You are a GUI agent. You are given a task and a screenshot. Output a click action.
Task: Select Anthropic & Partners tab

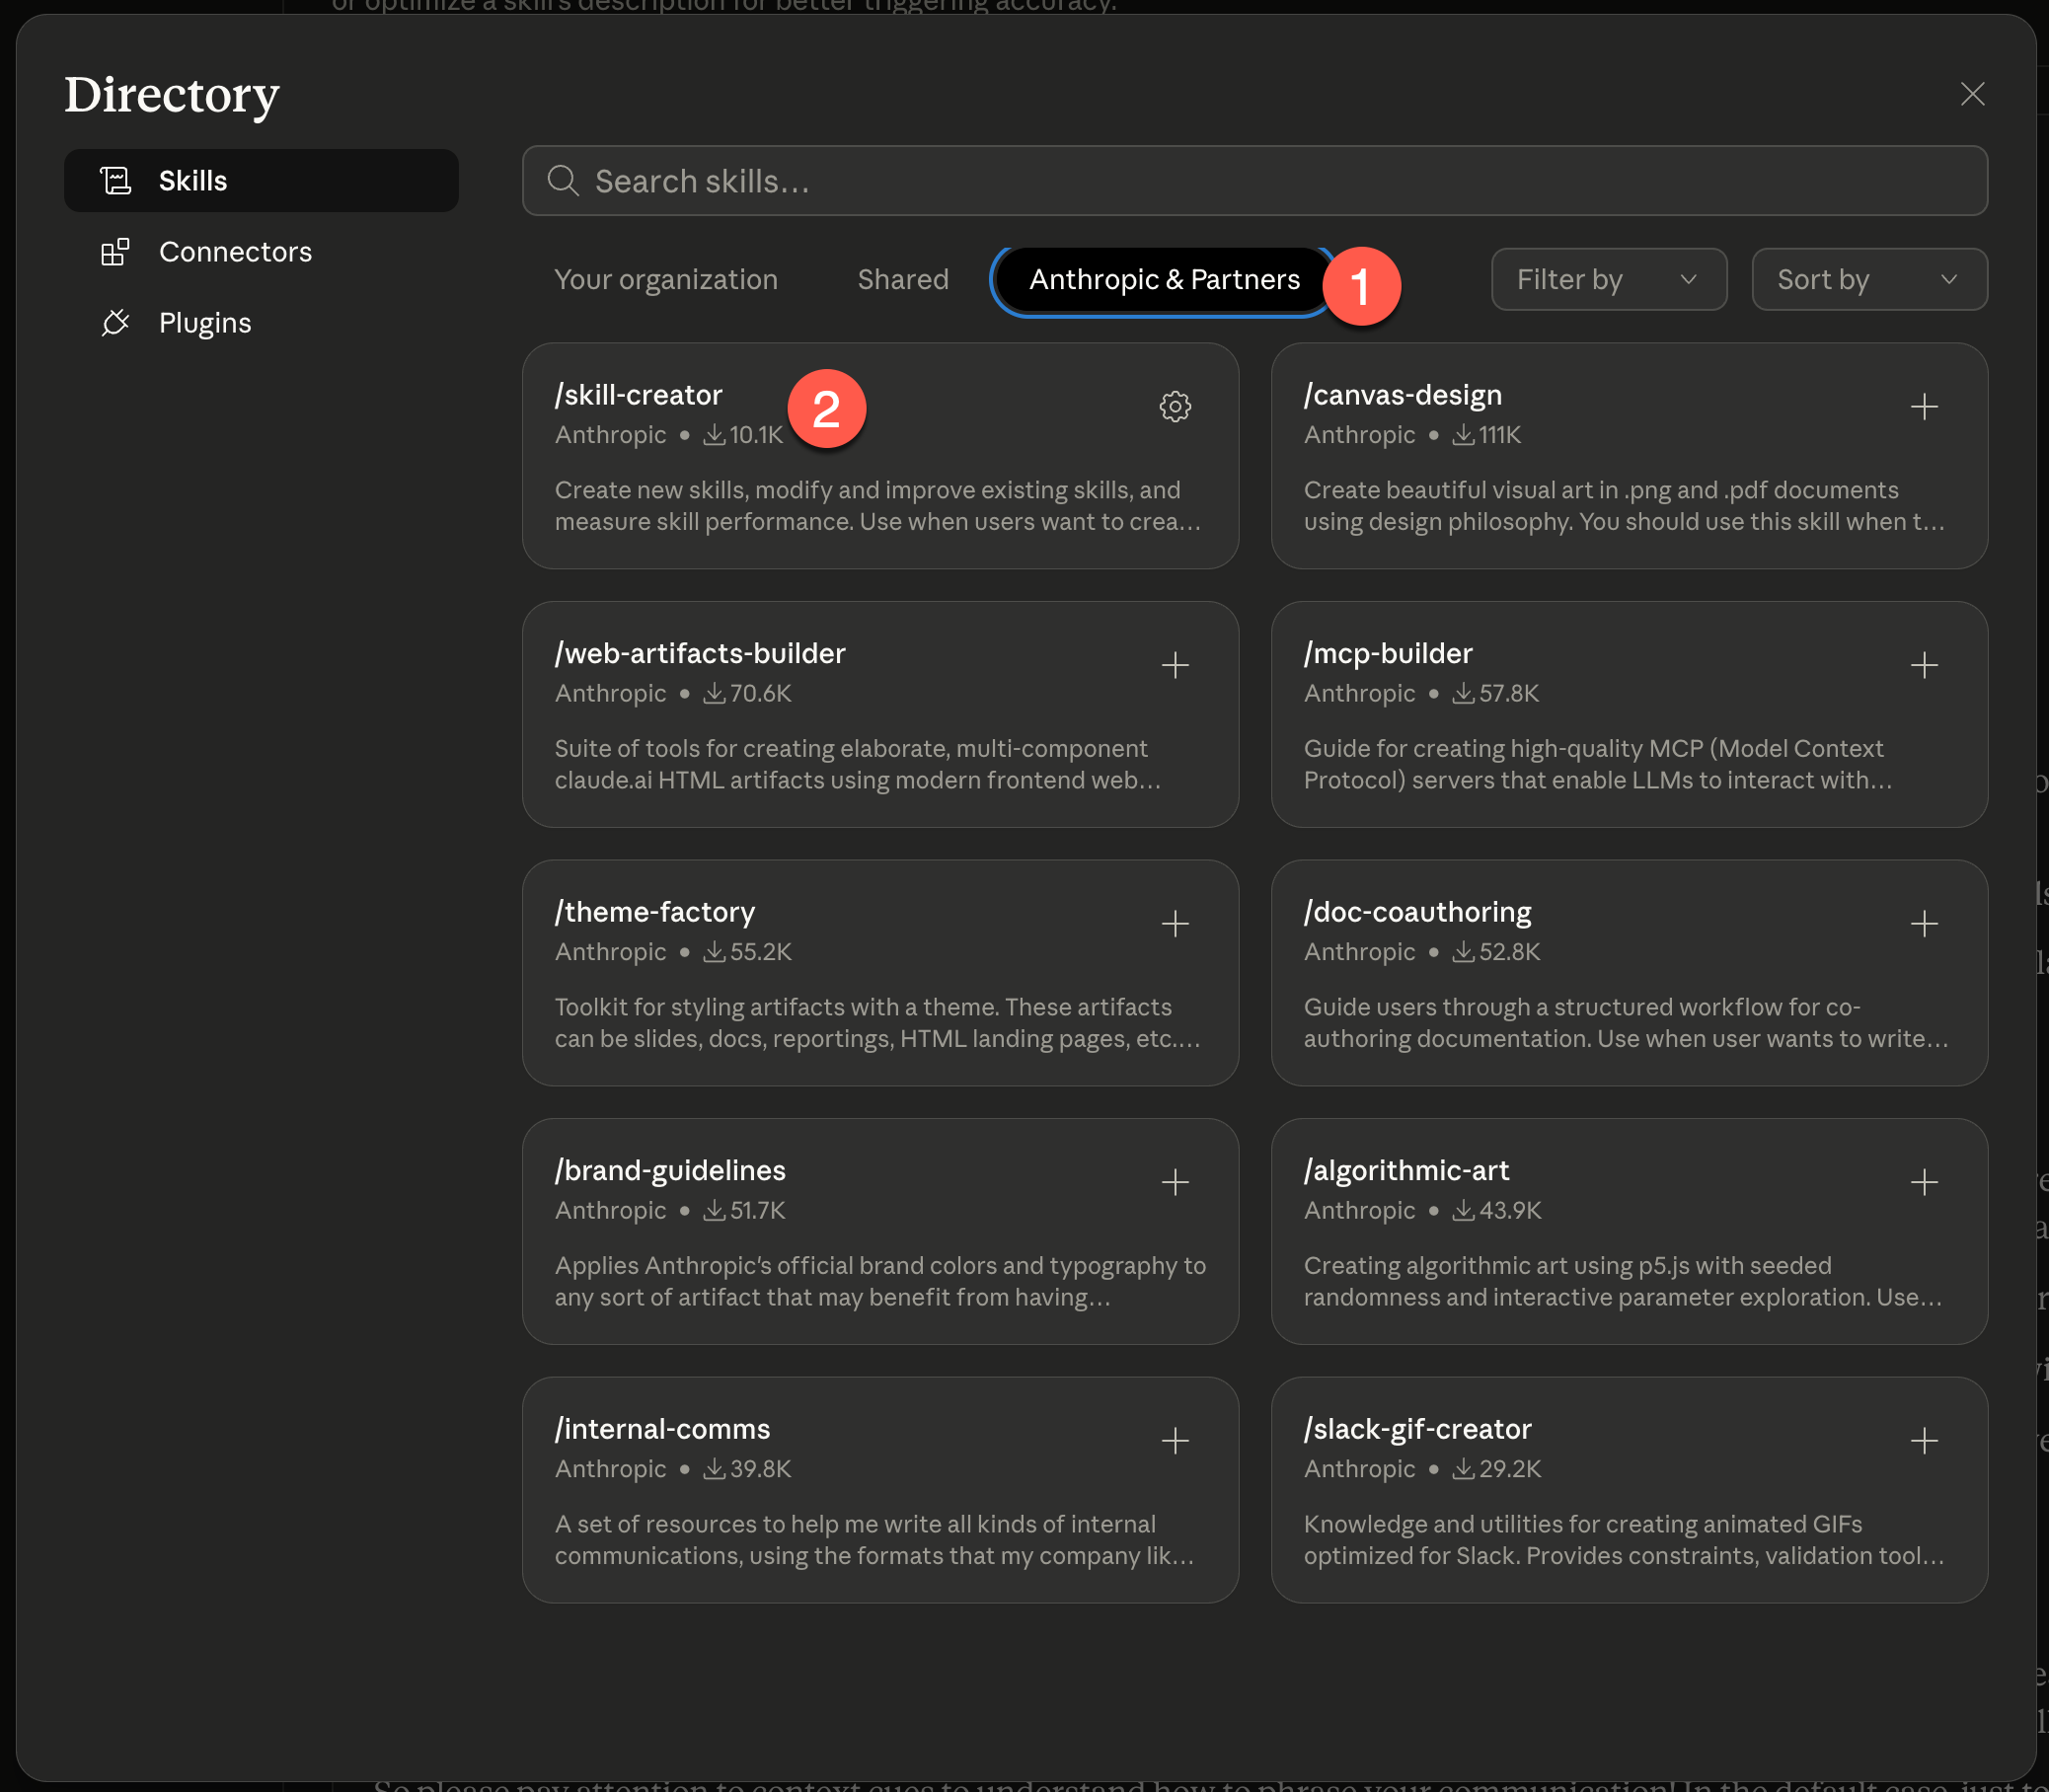tap(1164, 279)
